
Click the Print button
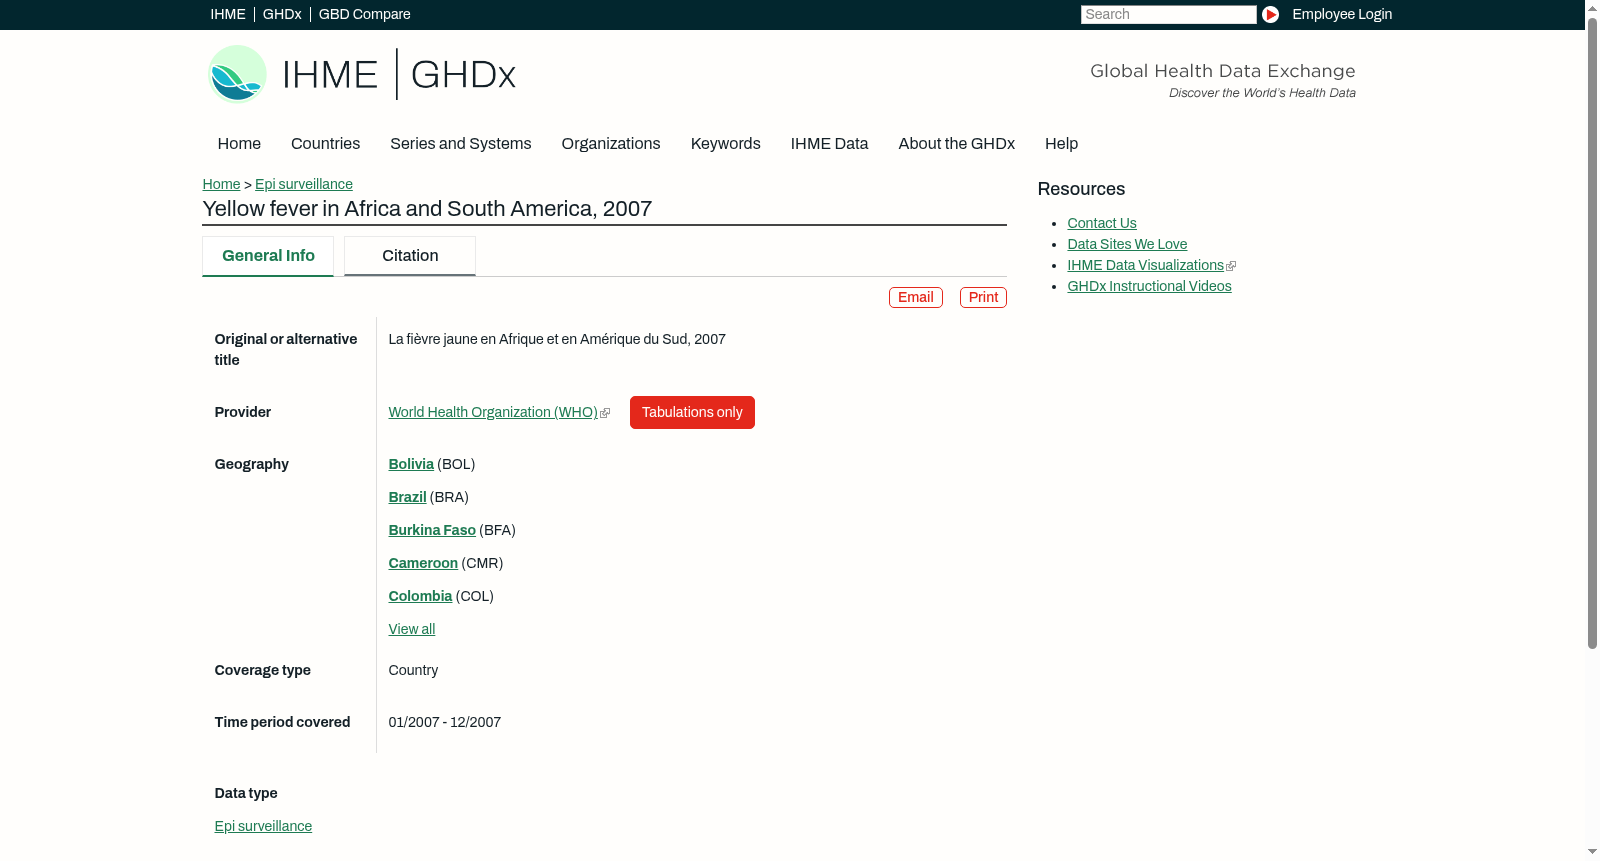coord(983,298)
